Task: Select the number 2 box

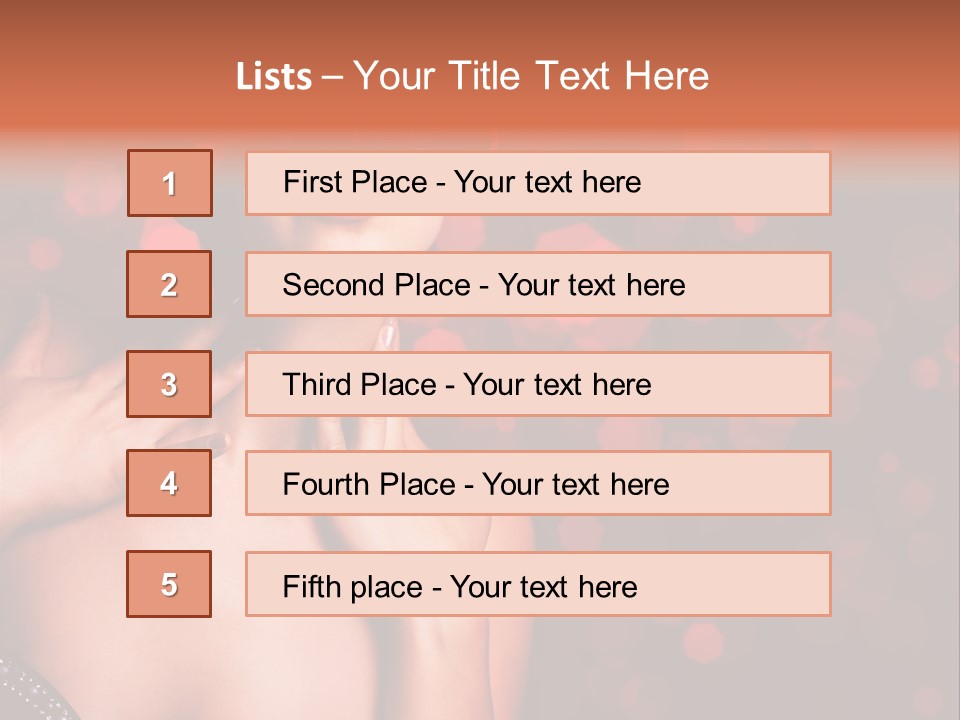Action: 170,284
